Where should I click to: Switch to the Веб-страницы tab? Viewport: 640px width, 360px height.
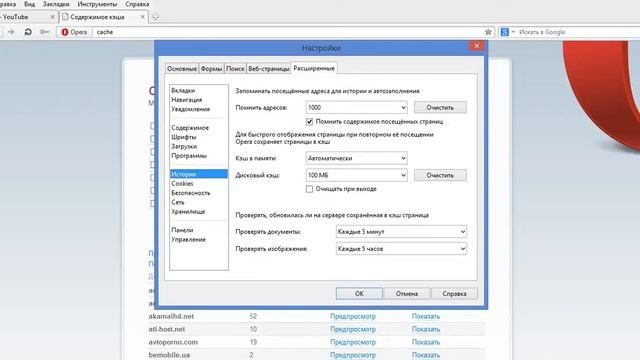tap(269, 69)
